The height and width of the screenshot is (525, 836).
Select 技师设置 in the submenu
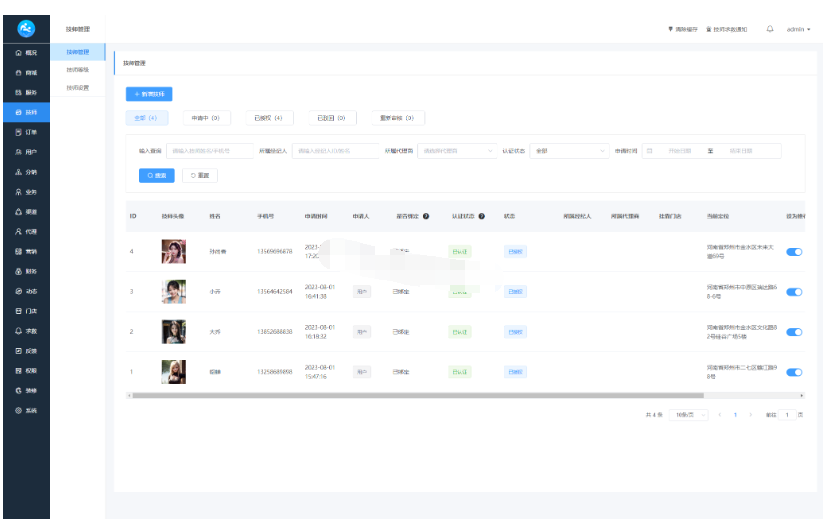[x=78, y=88]
